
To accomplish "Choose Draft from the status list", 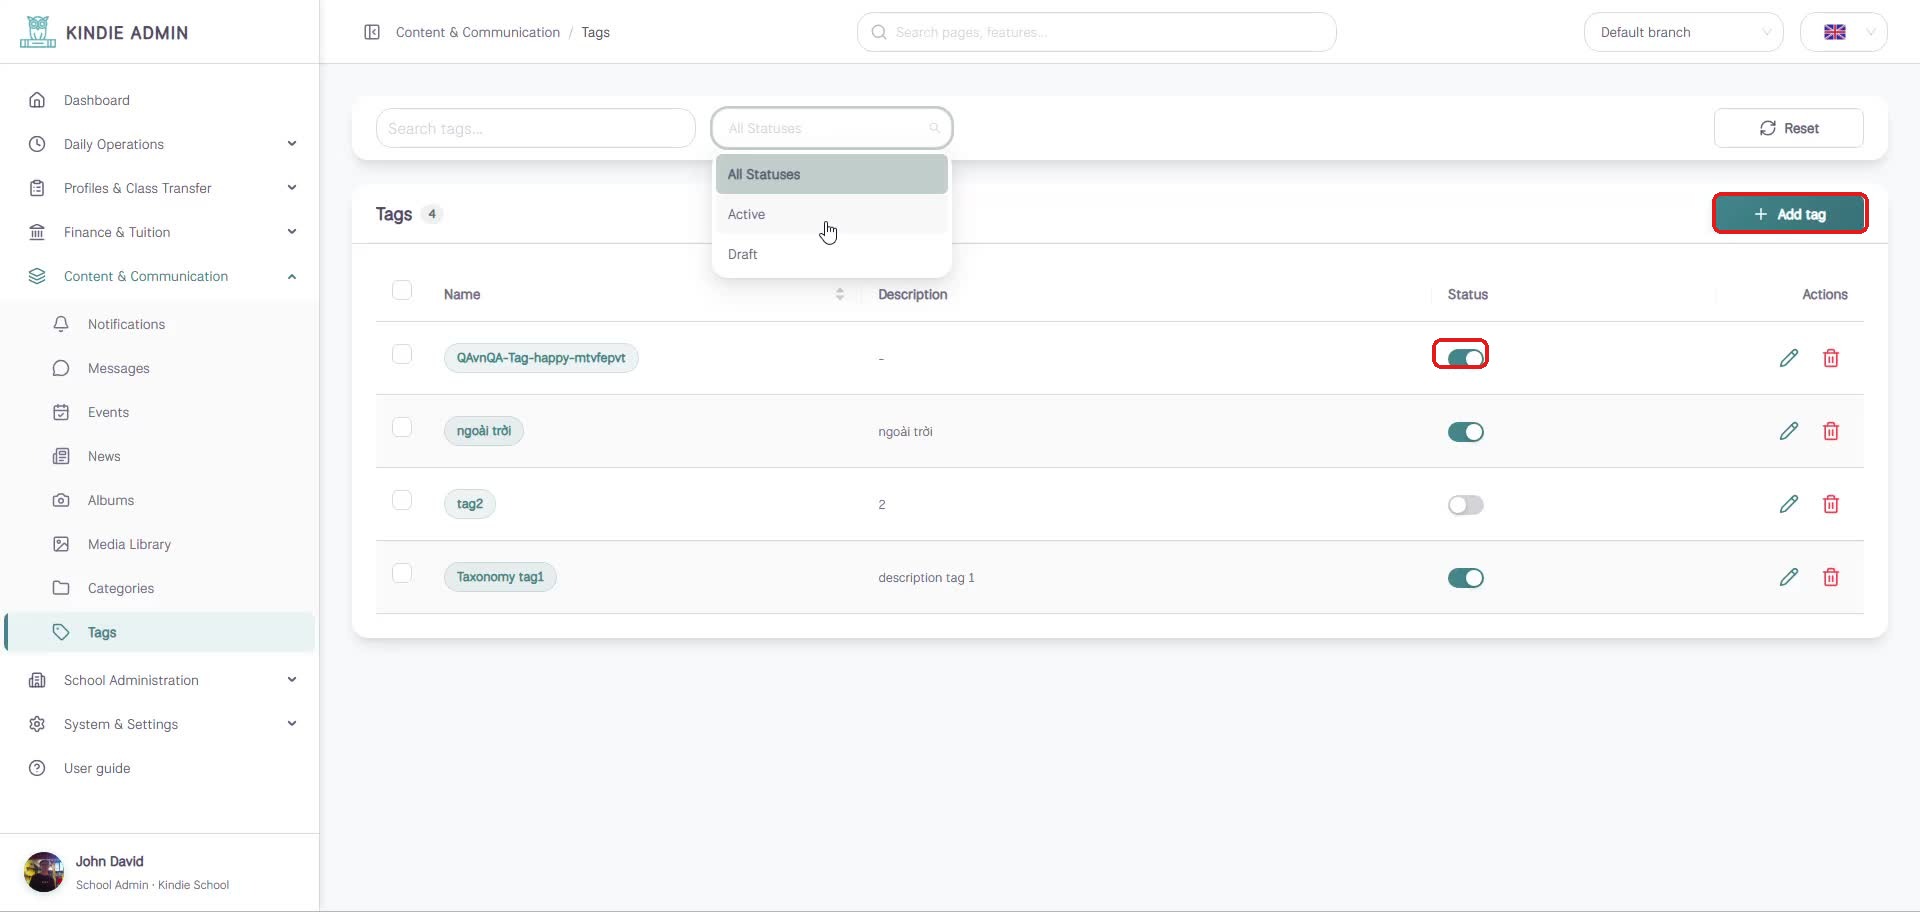I will coord(831,254).
